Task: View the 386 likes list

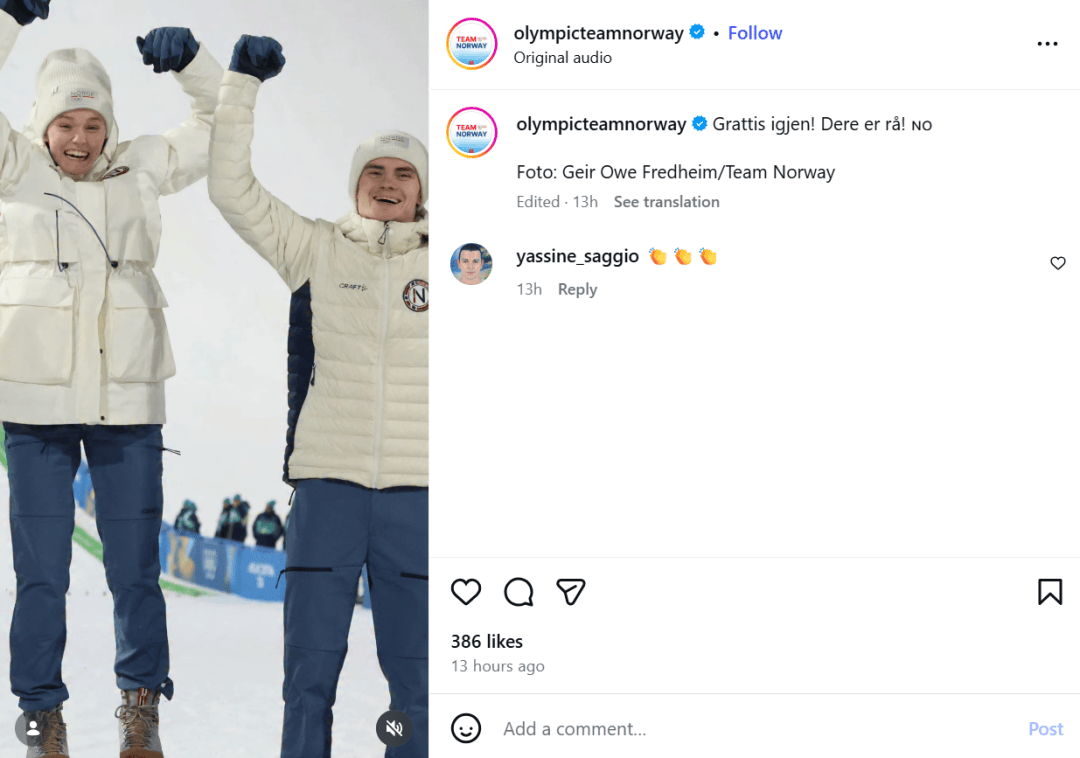Action: click(487, 642)
